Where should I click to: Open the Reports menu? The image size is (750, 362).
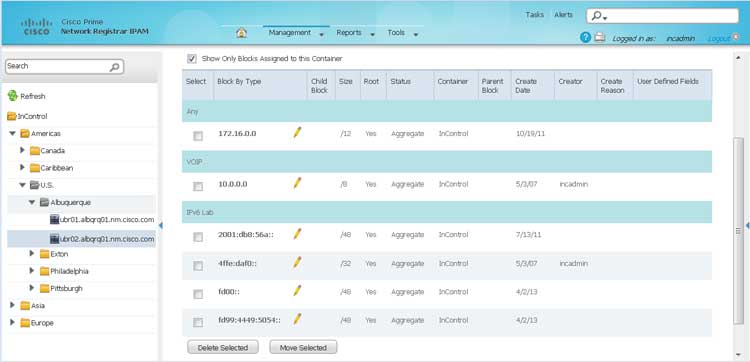[349, 33]
